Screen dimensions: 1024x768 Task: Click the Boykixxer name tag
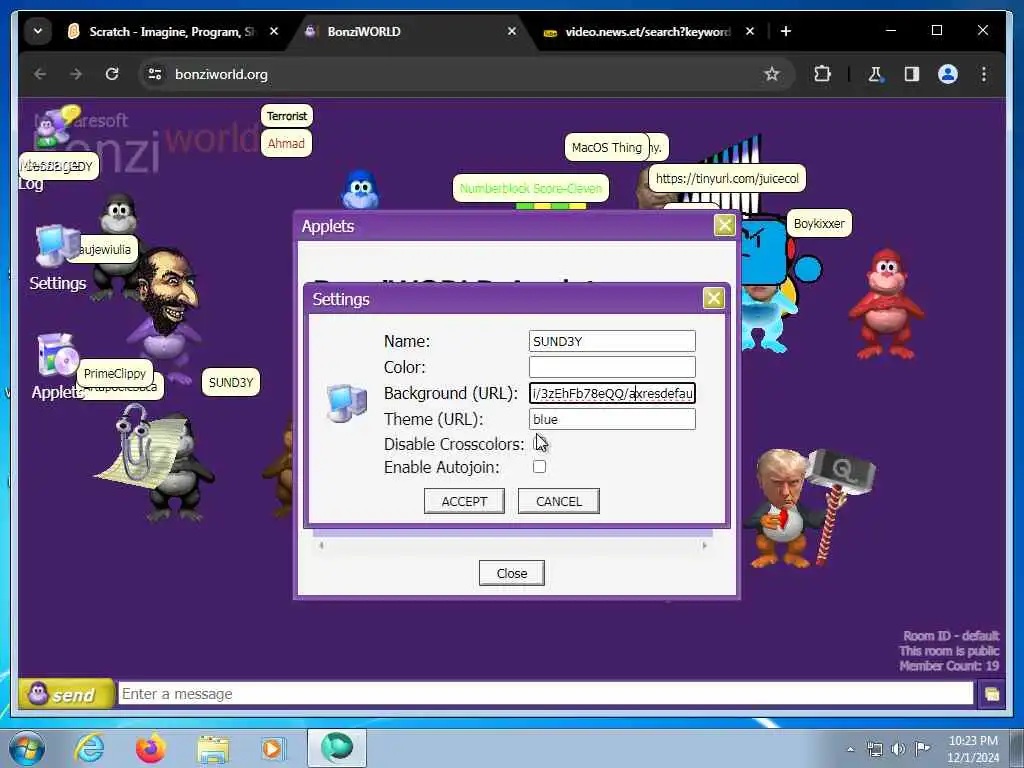point(819,223)
